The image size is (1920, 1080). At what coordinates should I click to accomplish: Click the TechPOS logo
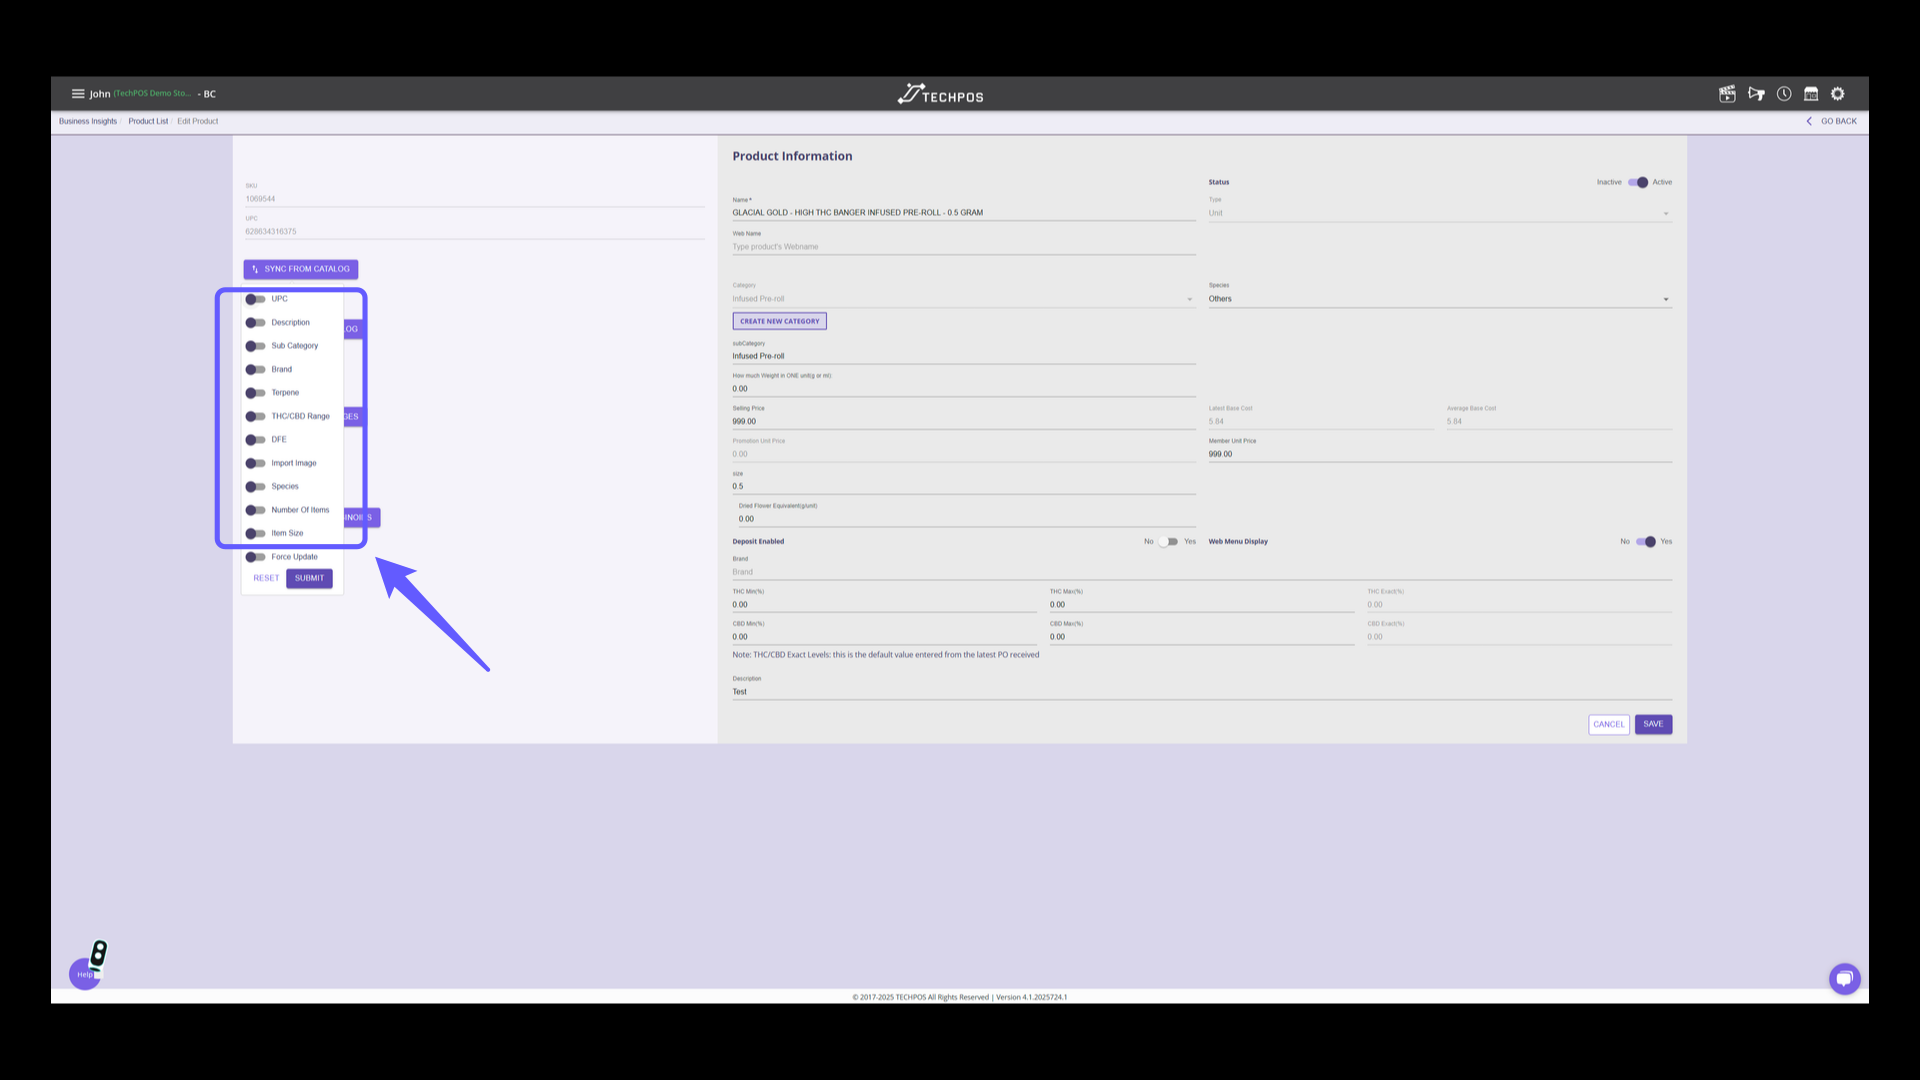point(940,95)
